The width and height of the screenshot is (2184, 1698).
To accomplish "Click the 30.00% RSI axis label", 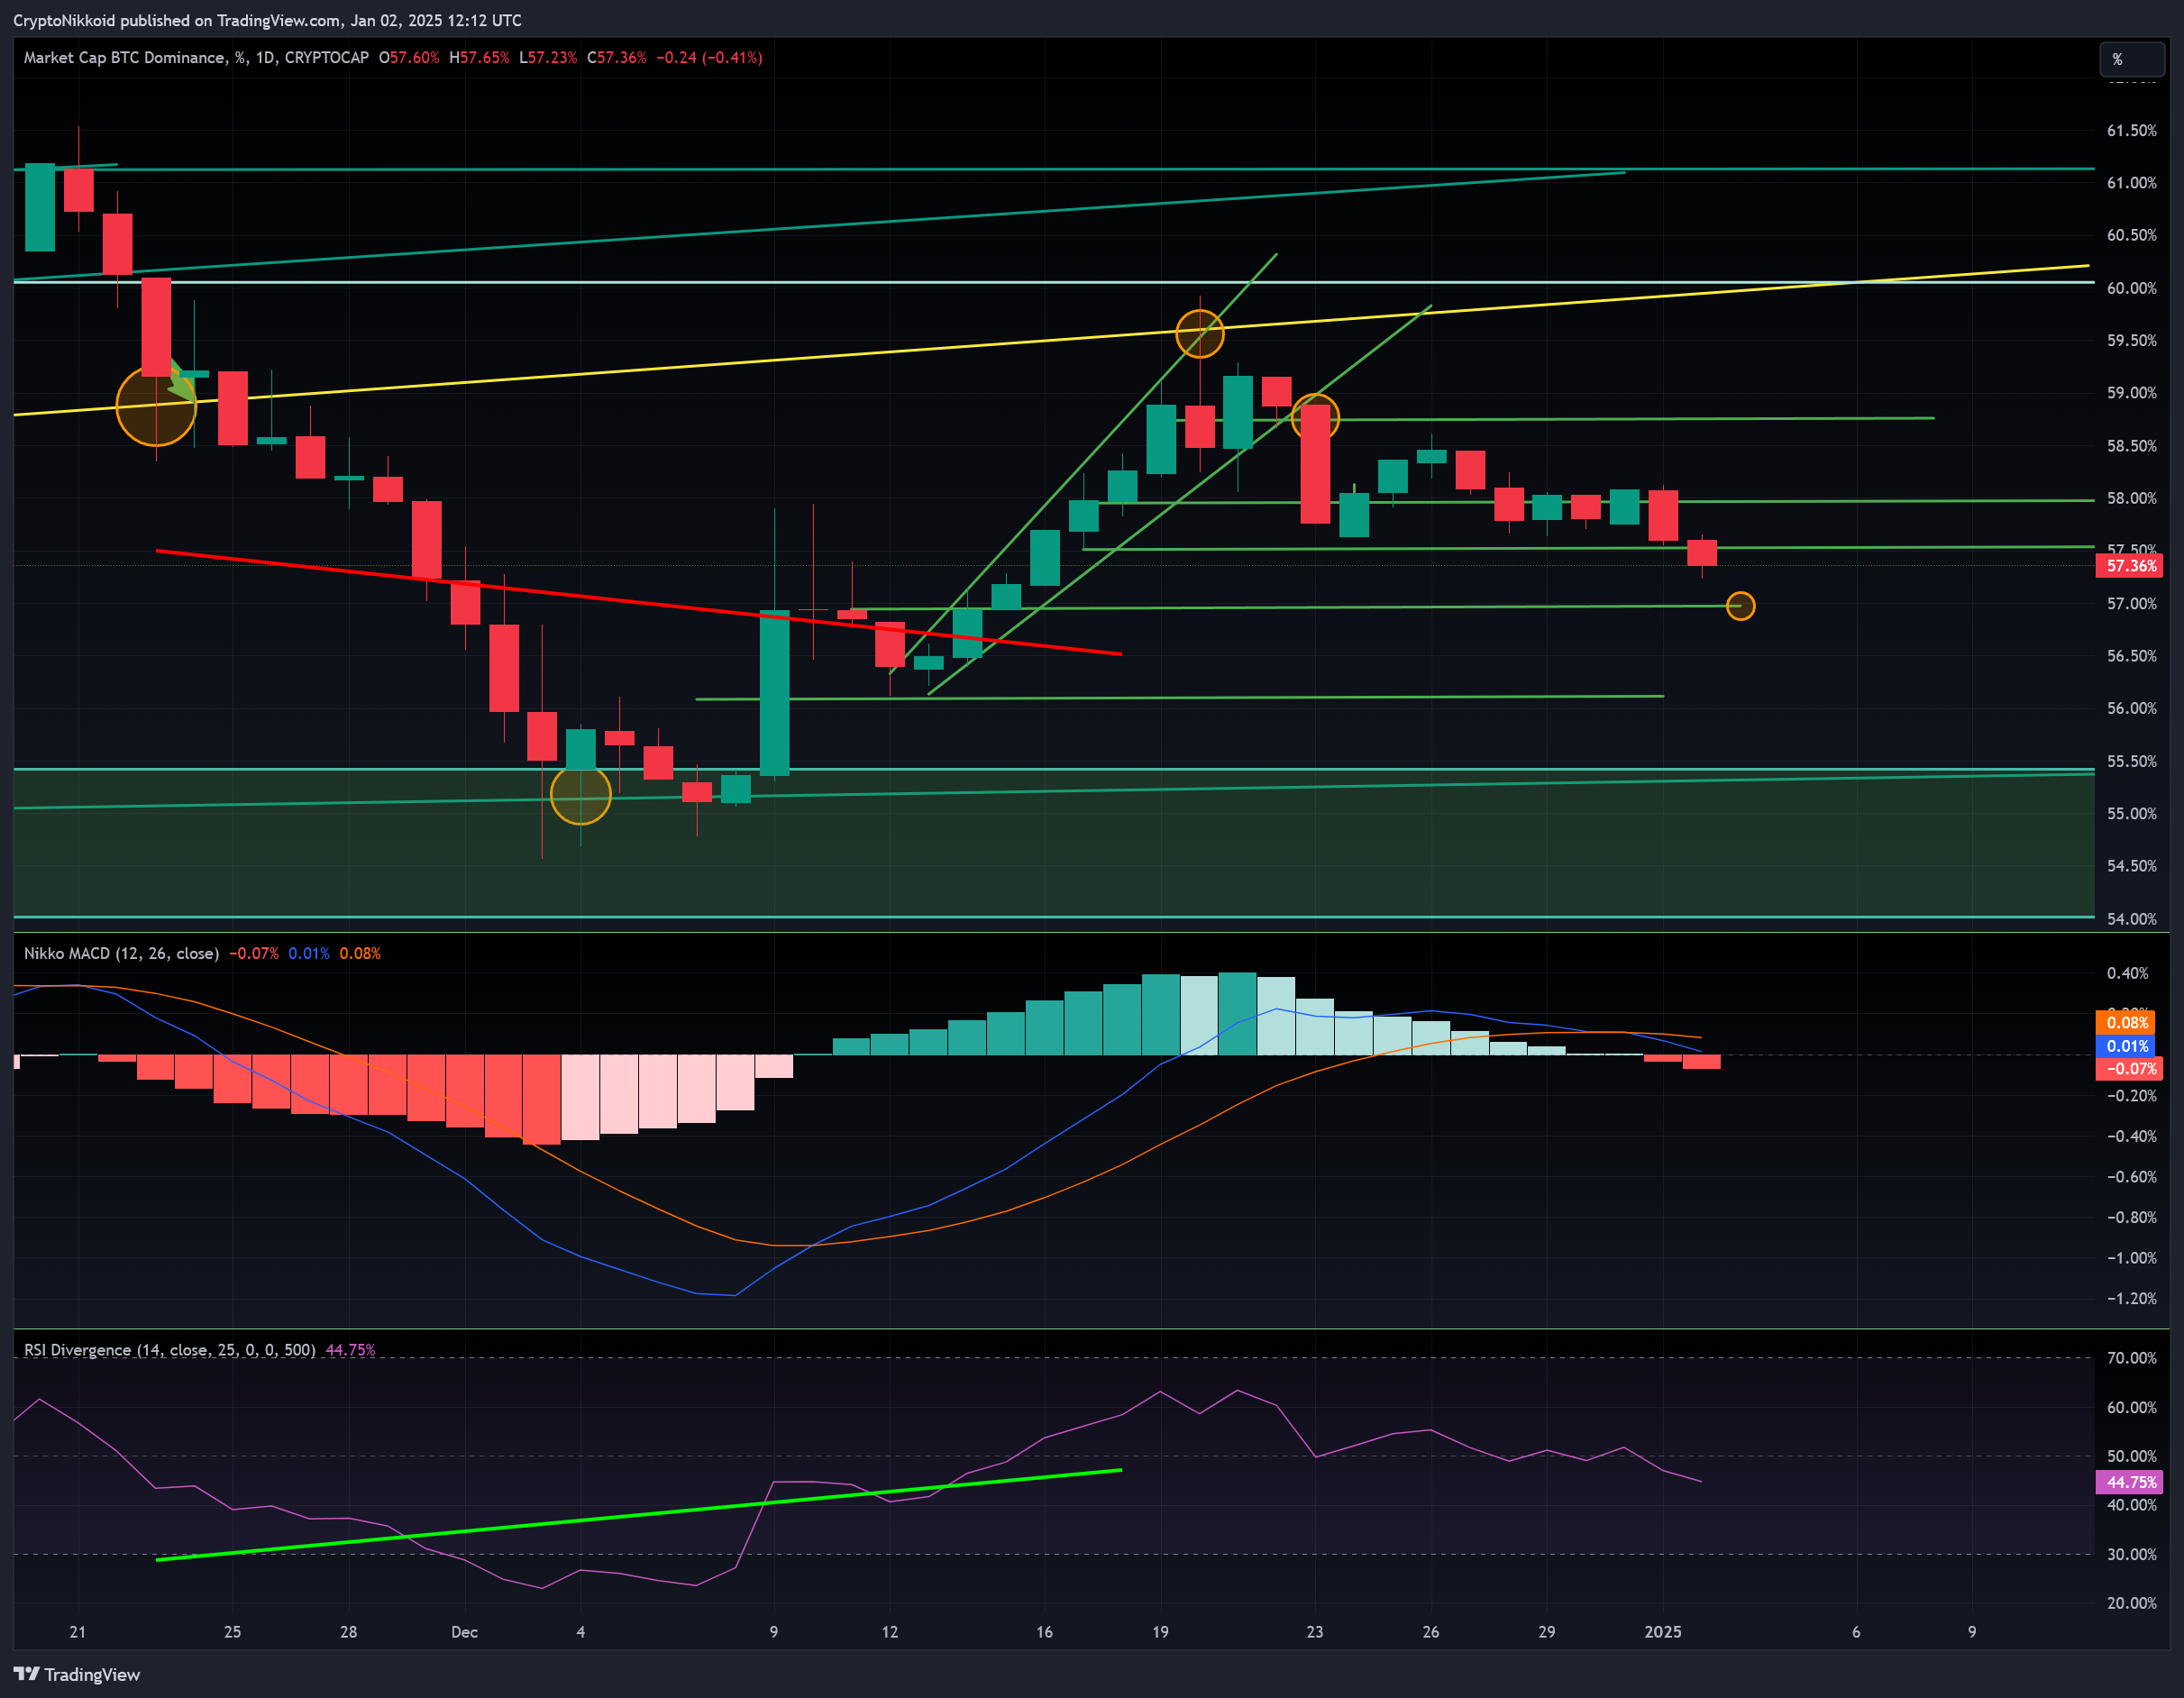I will (x=2132, y=1554).
